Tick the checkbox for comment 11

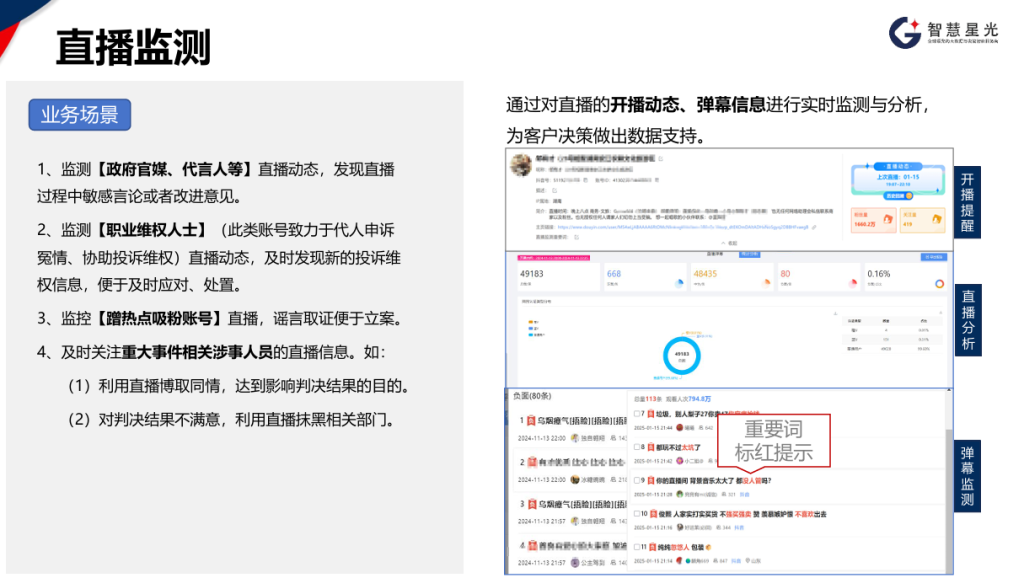[x=637, y=547]
